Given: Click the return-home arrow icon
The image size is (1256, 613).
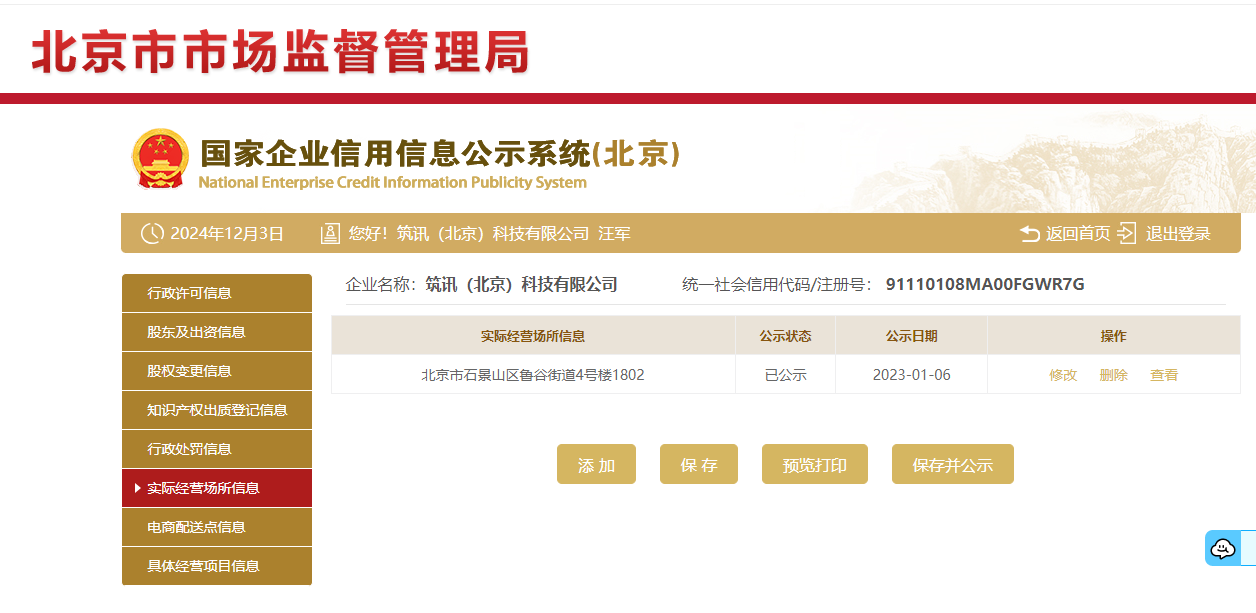Looking at the screenshot, I should pyautogui.click(x=1030, y=234).
